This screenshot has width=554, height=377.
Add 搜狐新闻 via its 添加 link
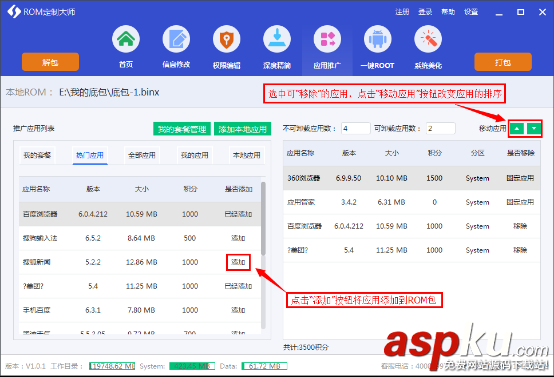[x=238, y=262]
